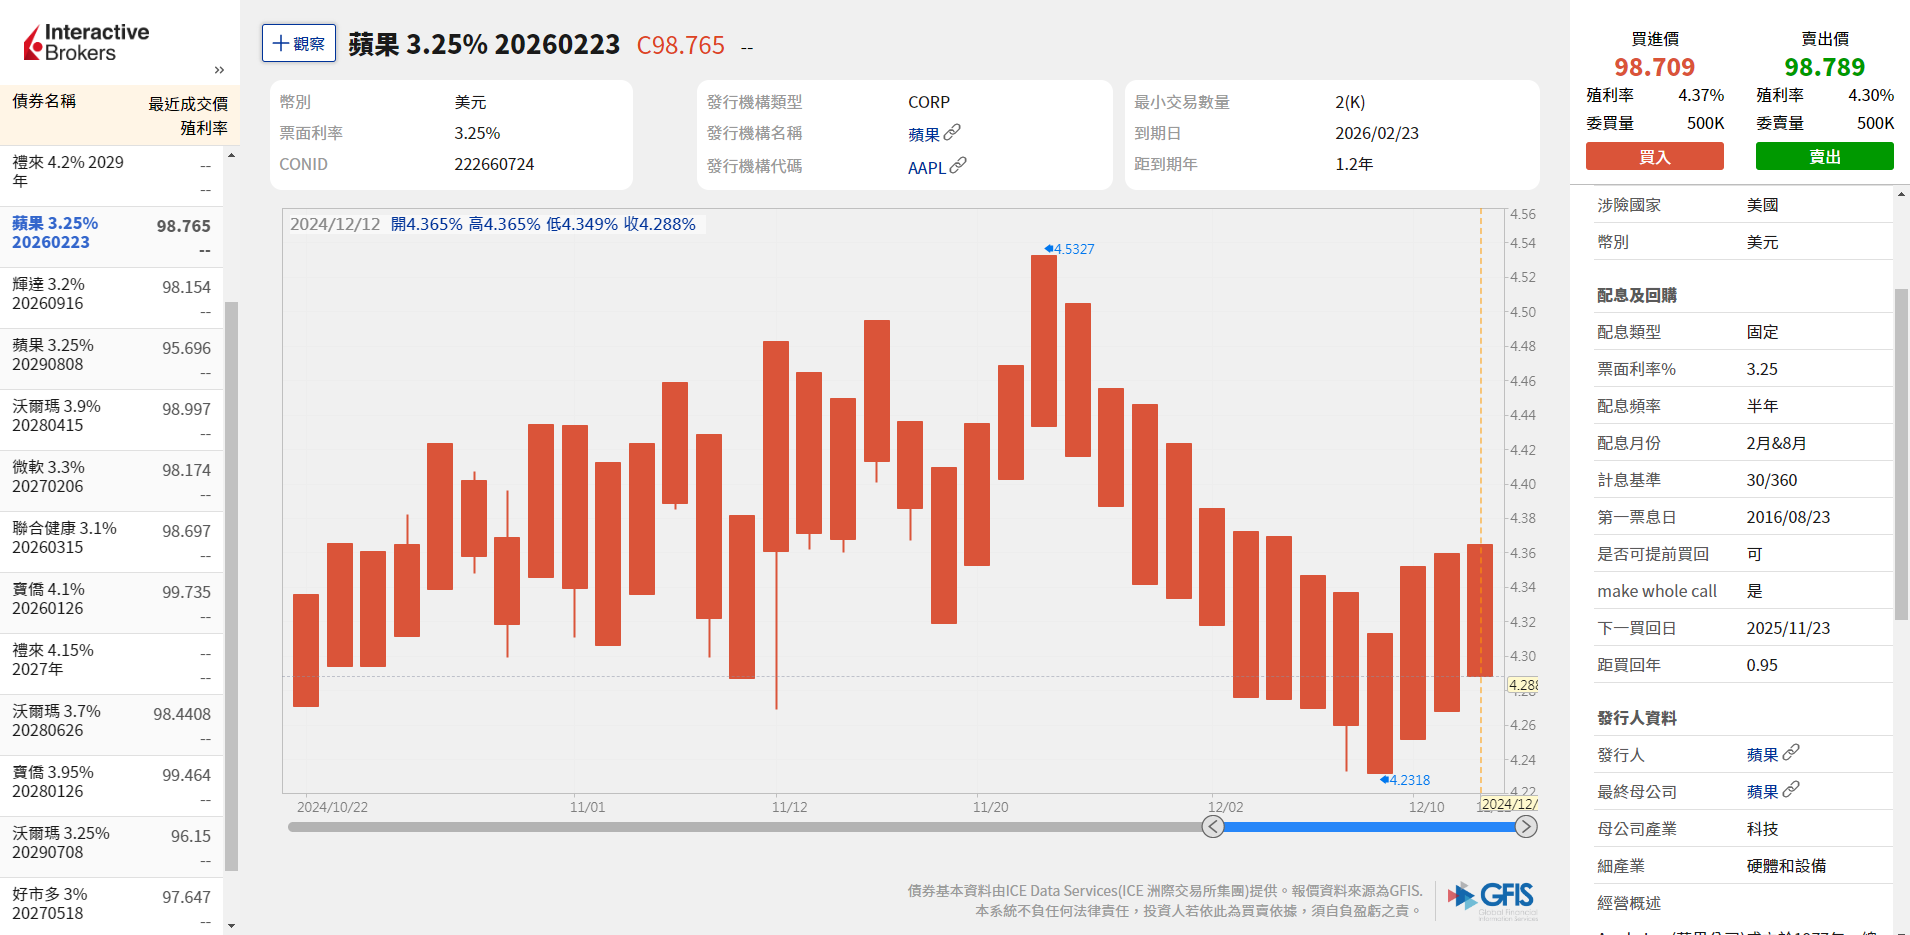Click the Interactive Brokers logo
Screen dimensions: 1910x935
[86, 43]
